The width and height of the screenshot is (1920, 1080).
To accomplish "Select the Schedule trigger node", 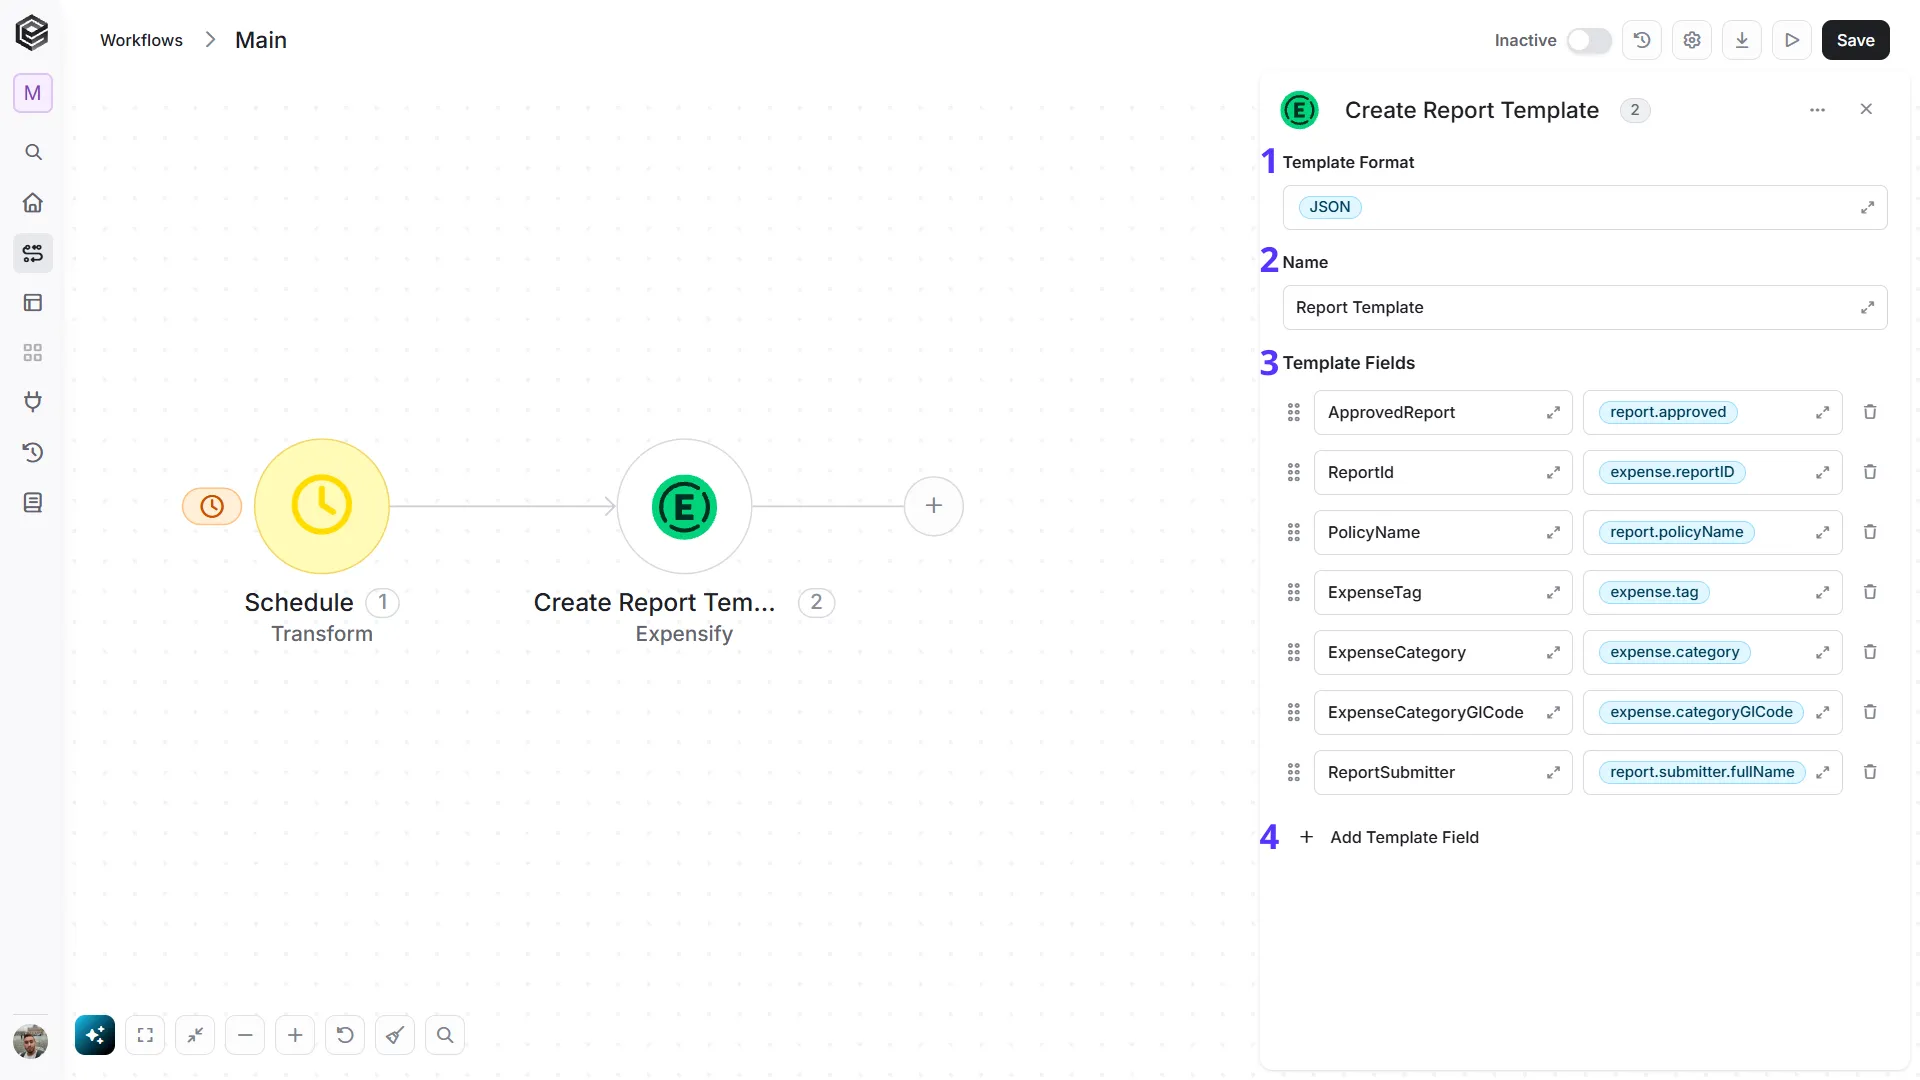I will pyautogui.click(x=321, y=506).
